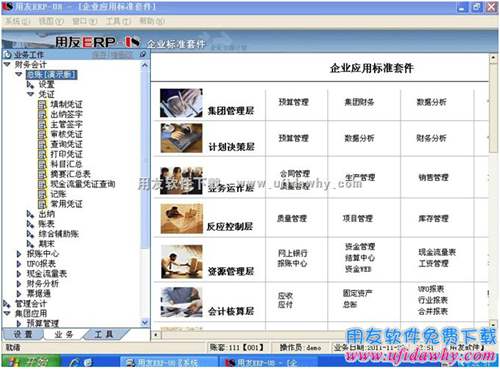Click 账套:111 status bar entry

(x=237, y=348)
